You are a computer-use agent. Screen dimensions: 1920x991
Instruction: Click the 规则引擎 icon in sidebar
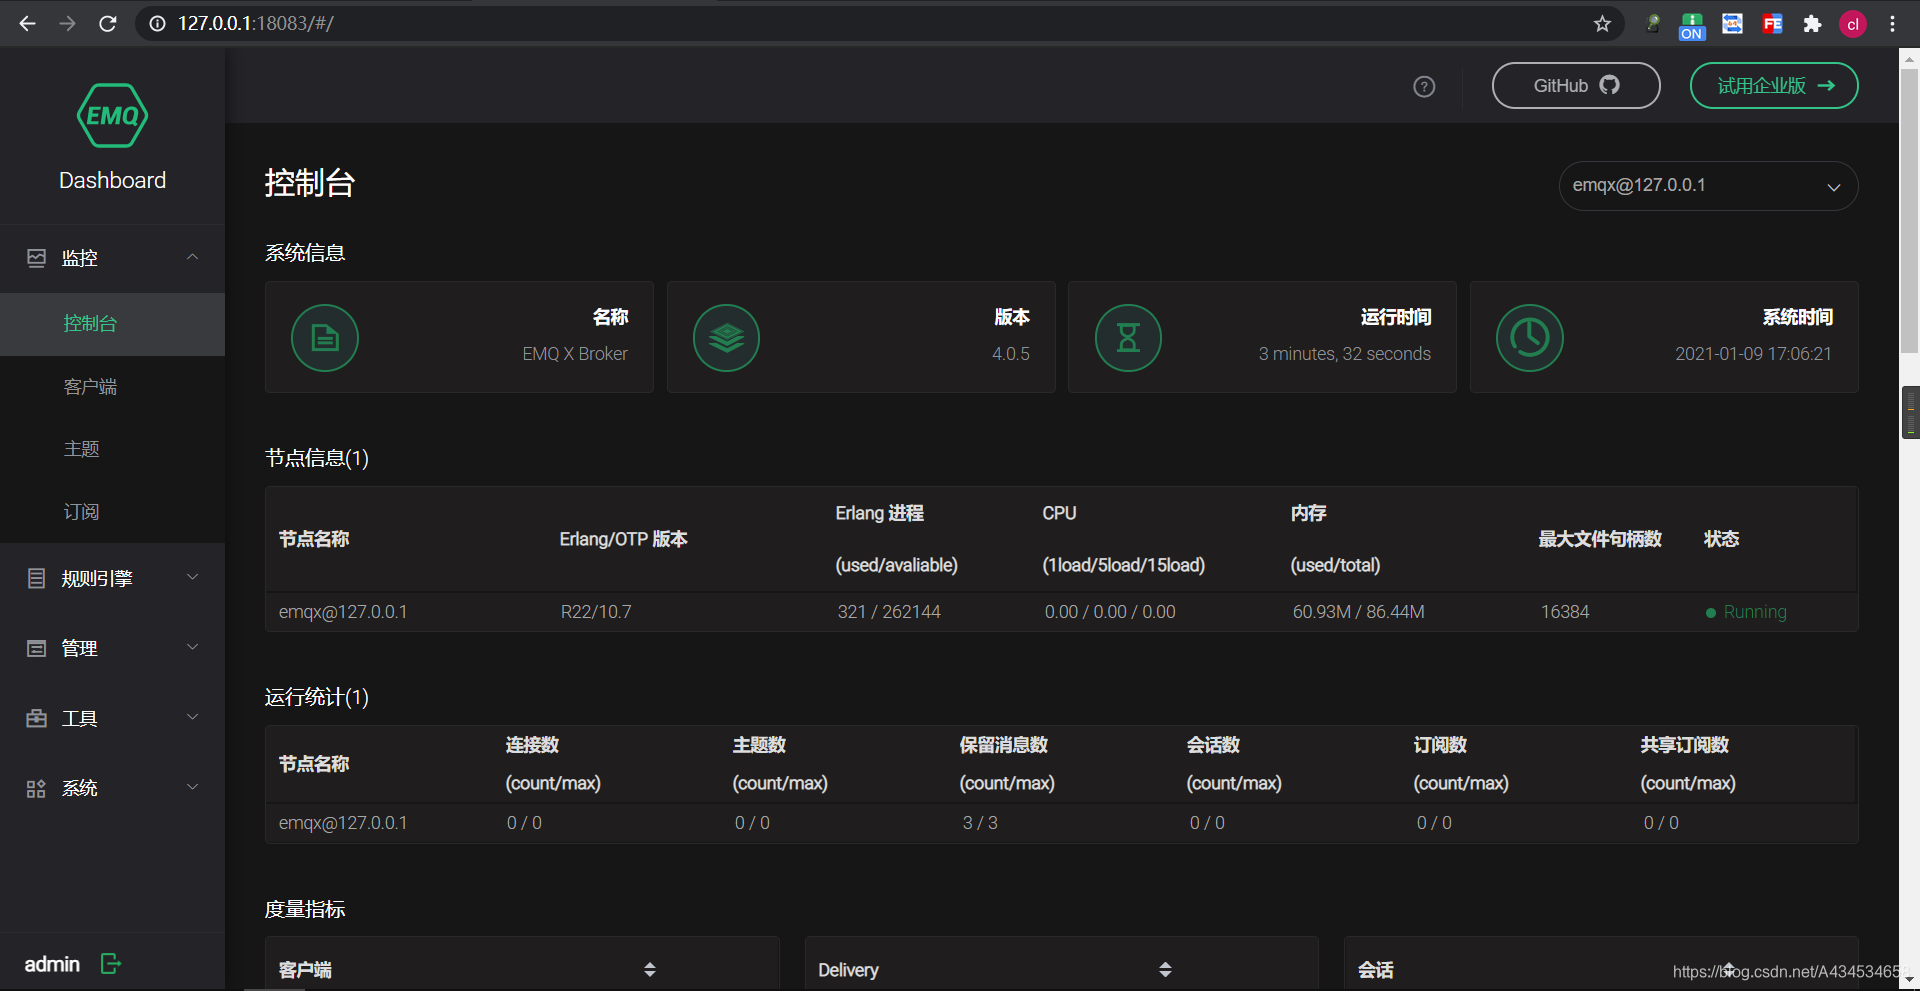pos(36,578)
